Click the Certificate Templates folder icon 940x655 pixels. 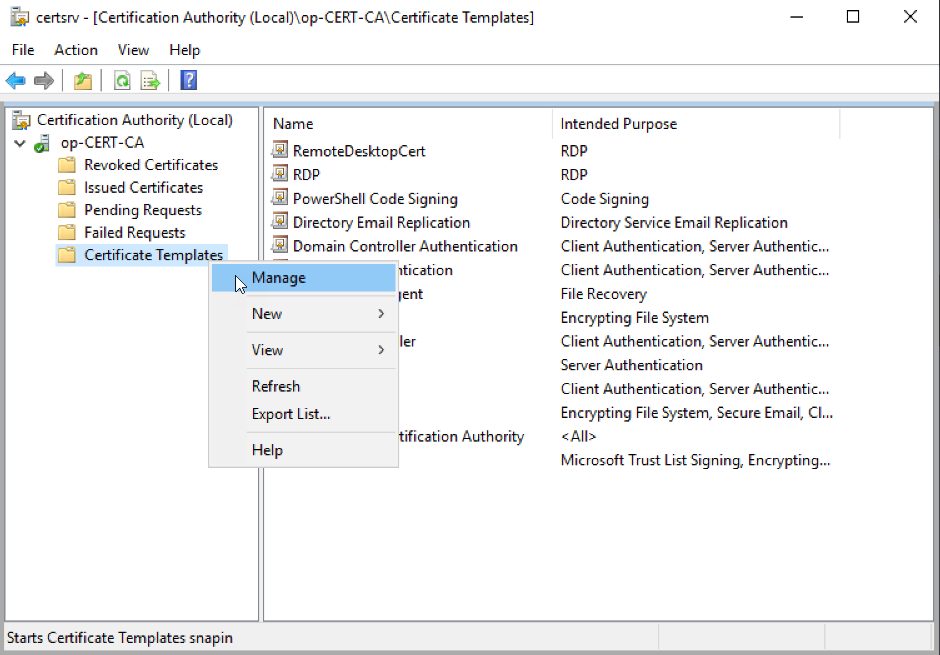tap(67, 255)
